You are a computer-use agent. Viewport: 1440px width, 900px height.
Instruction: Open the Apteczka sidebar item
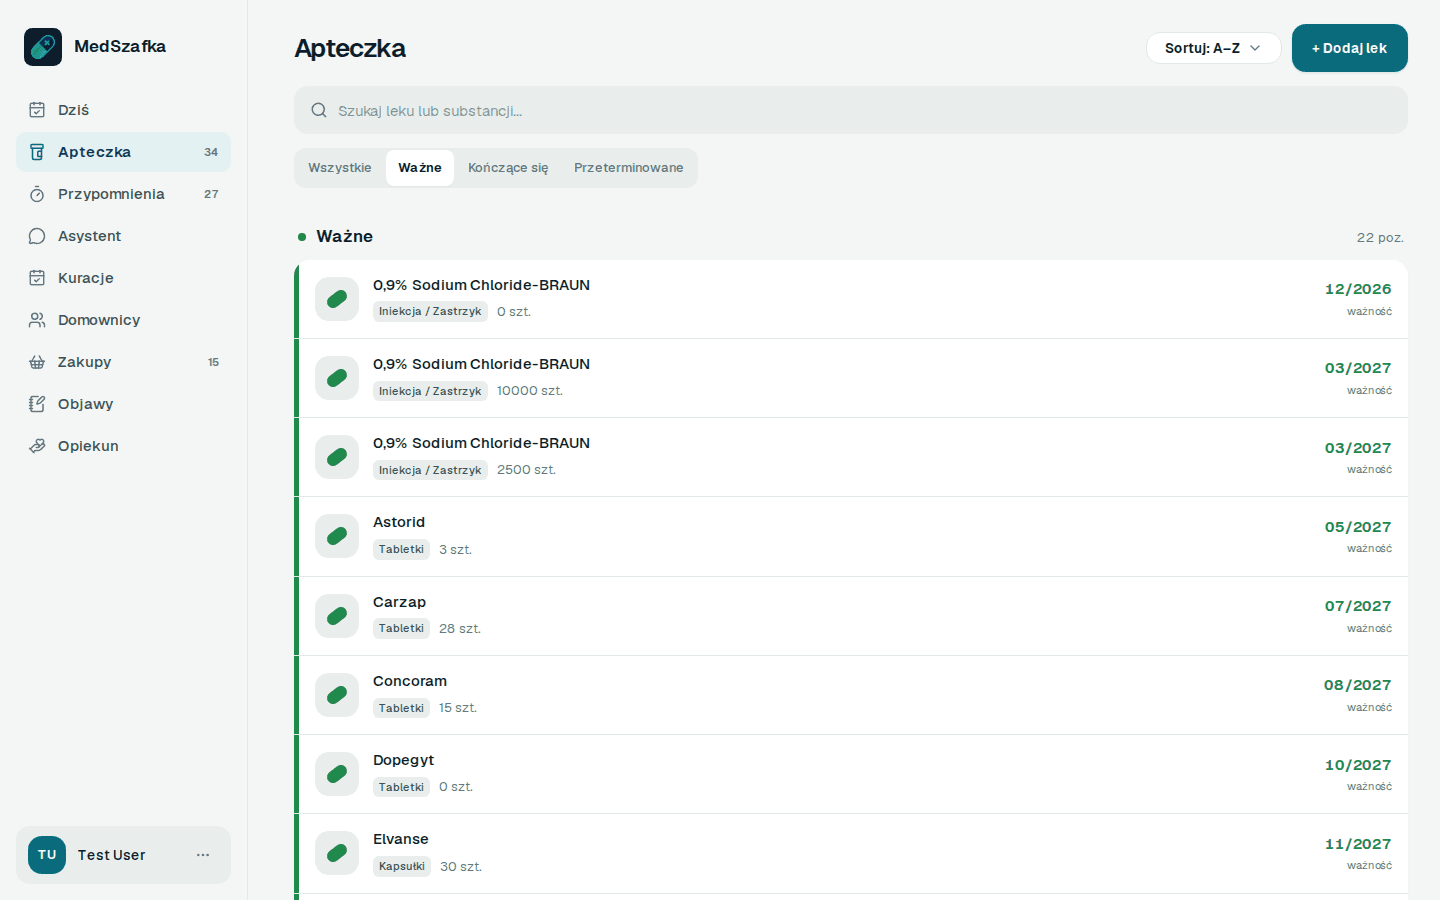point(123,152)
